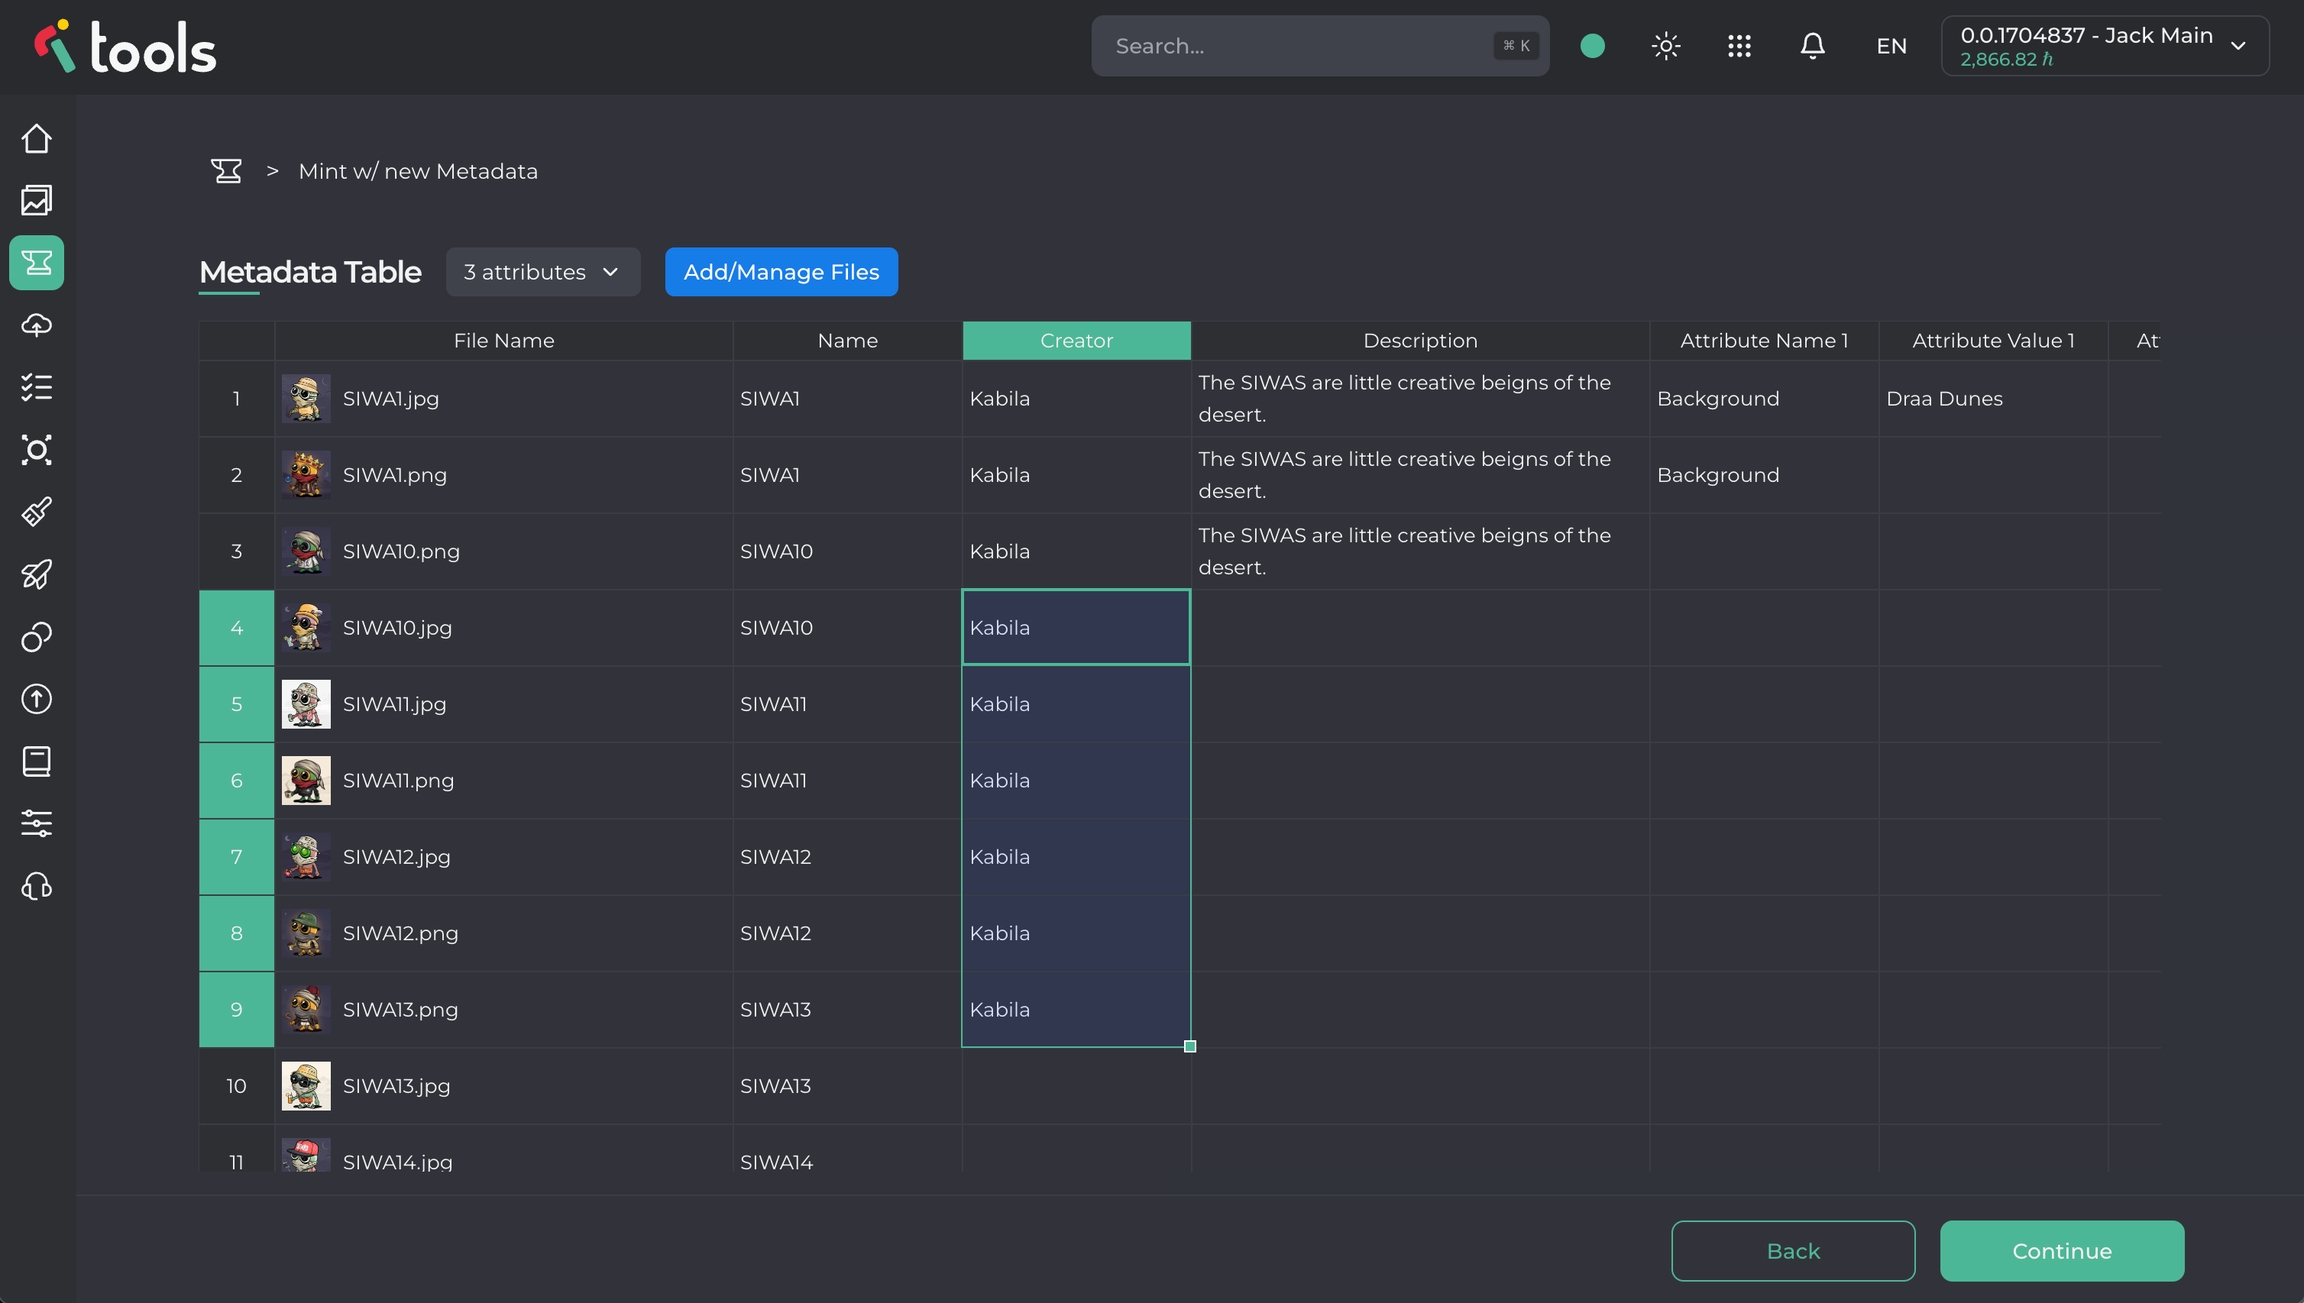
Task: Focus the Search input field
Action: tap(1300, 46)
